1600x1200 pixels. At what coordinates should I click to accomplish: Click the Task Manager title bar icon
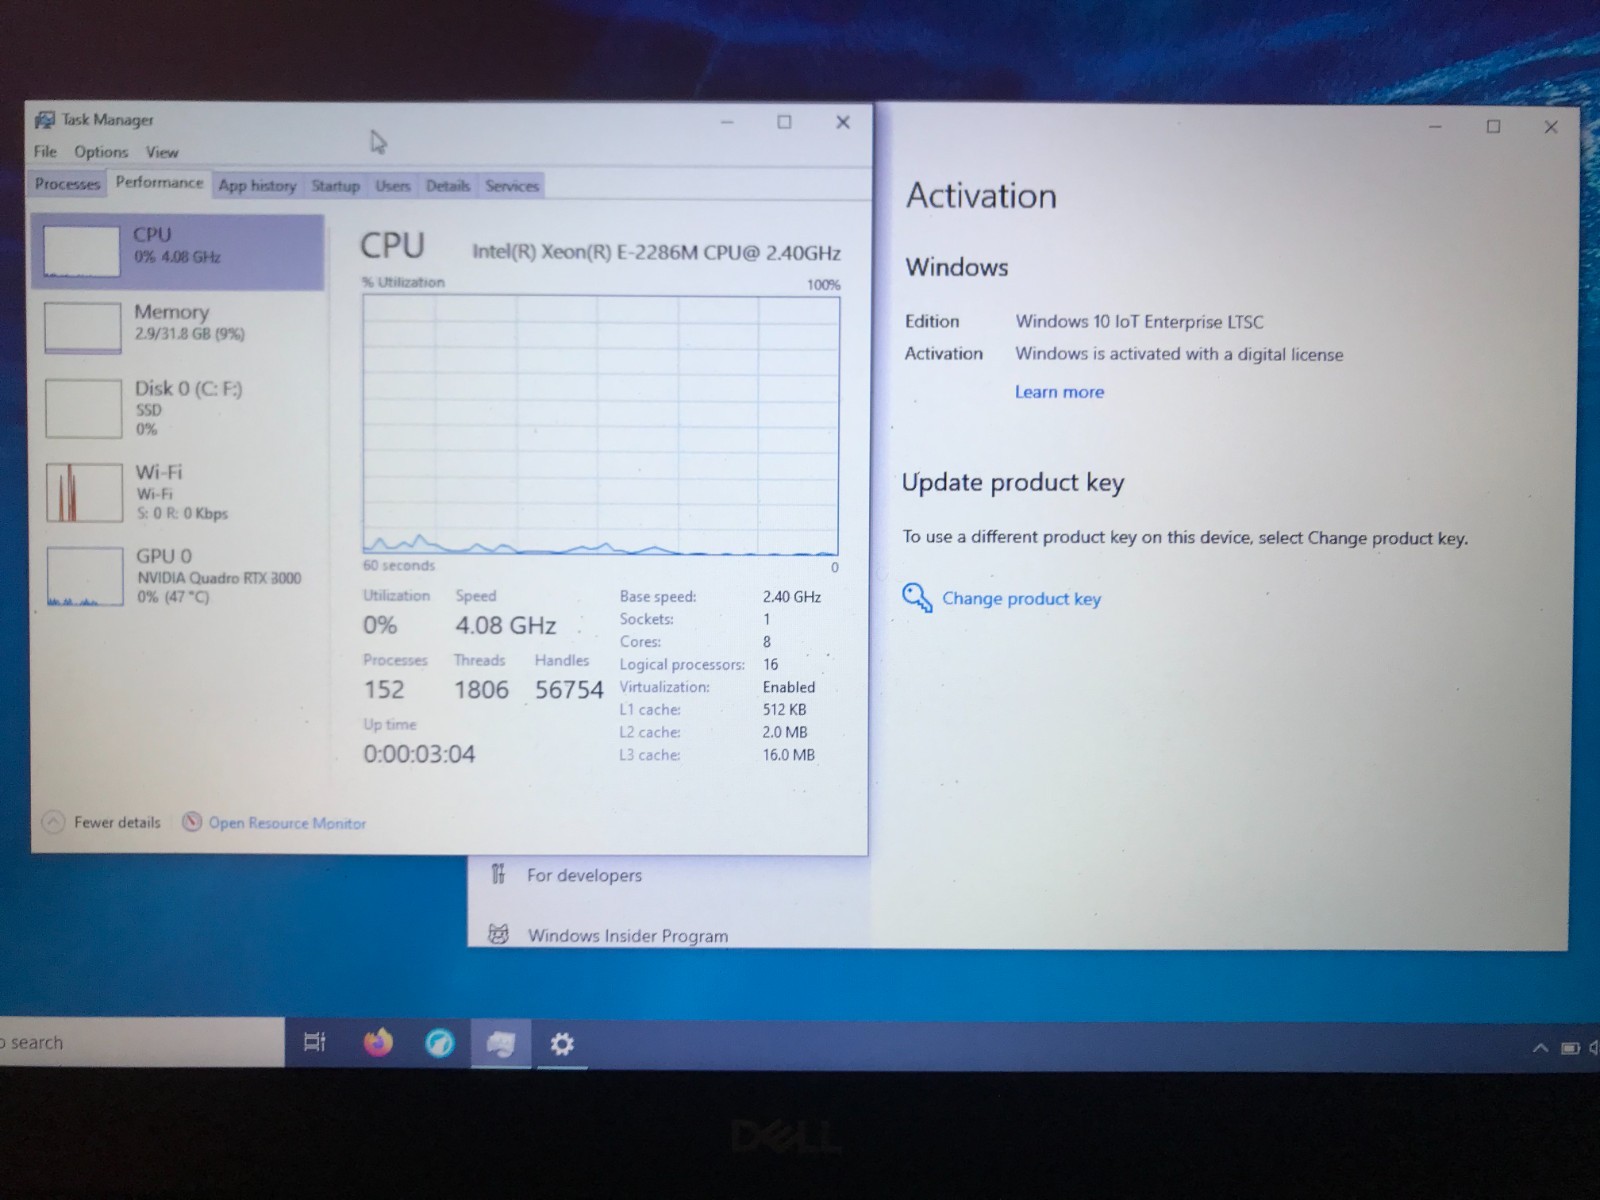click(x=45, y=120)
